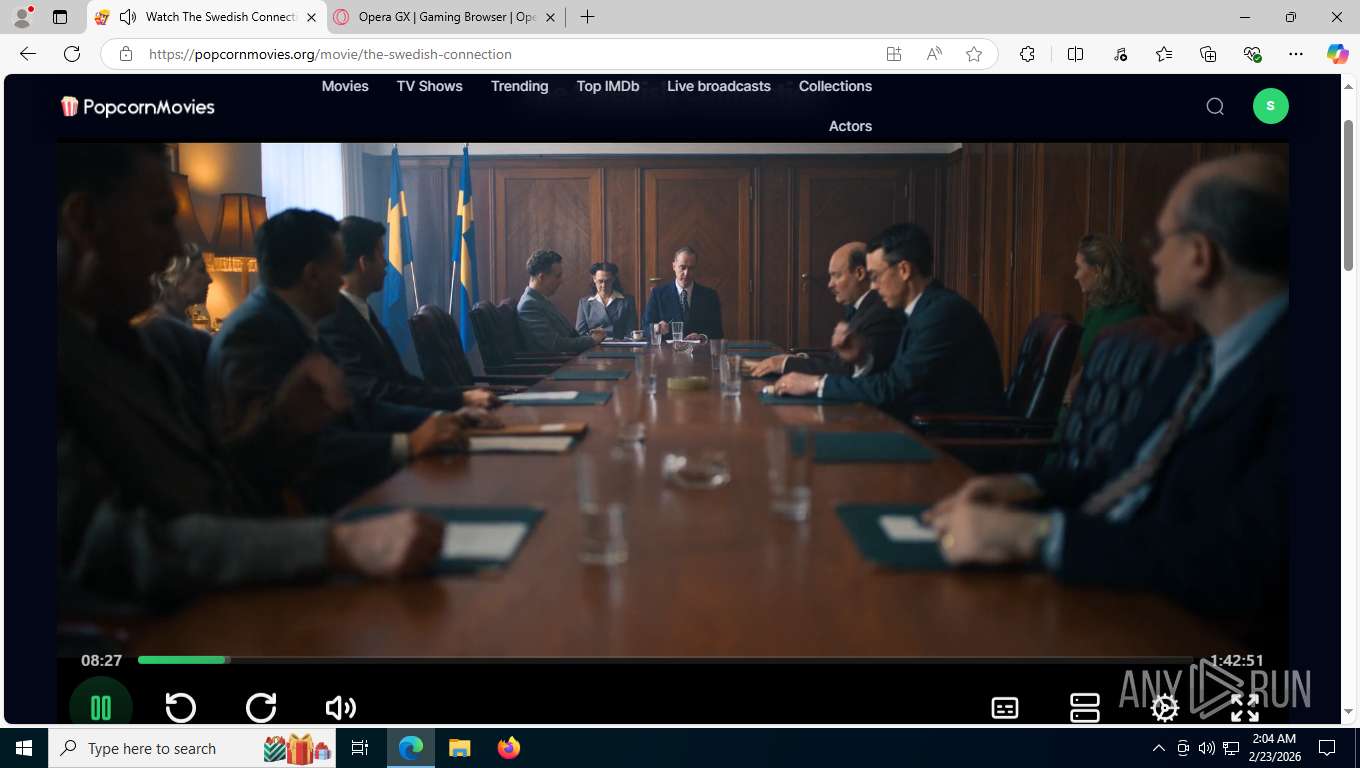Toggle Split screen view
1360x768 pixels.
pos(1075,54)
